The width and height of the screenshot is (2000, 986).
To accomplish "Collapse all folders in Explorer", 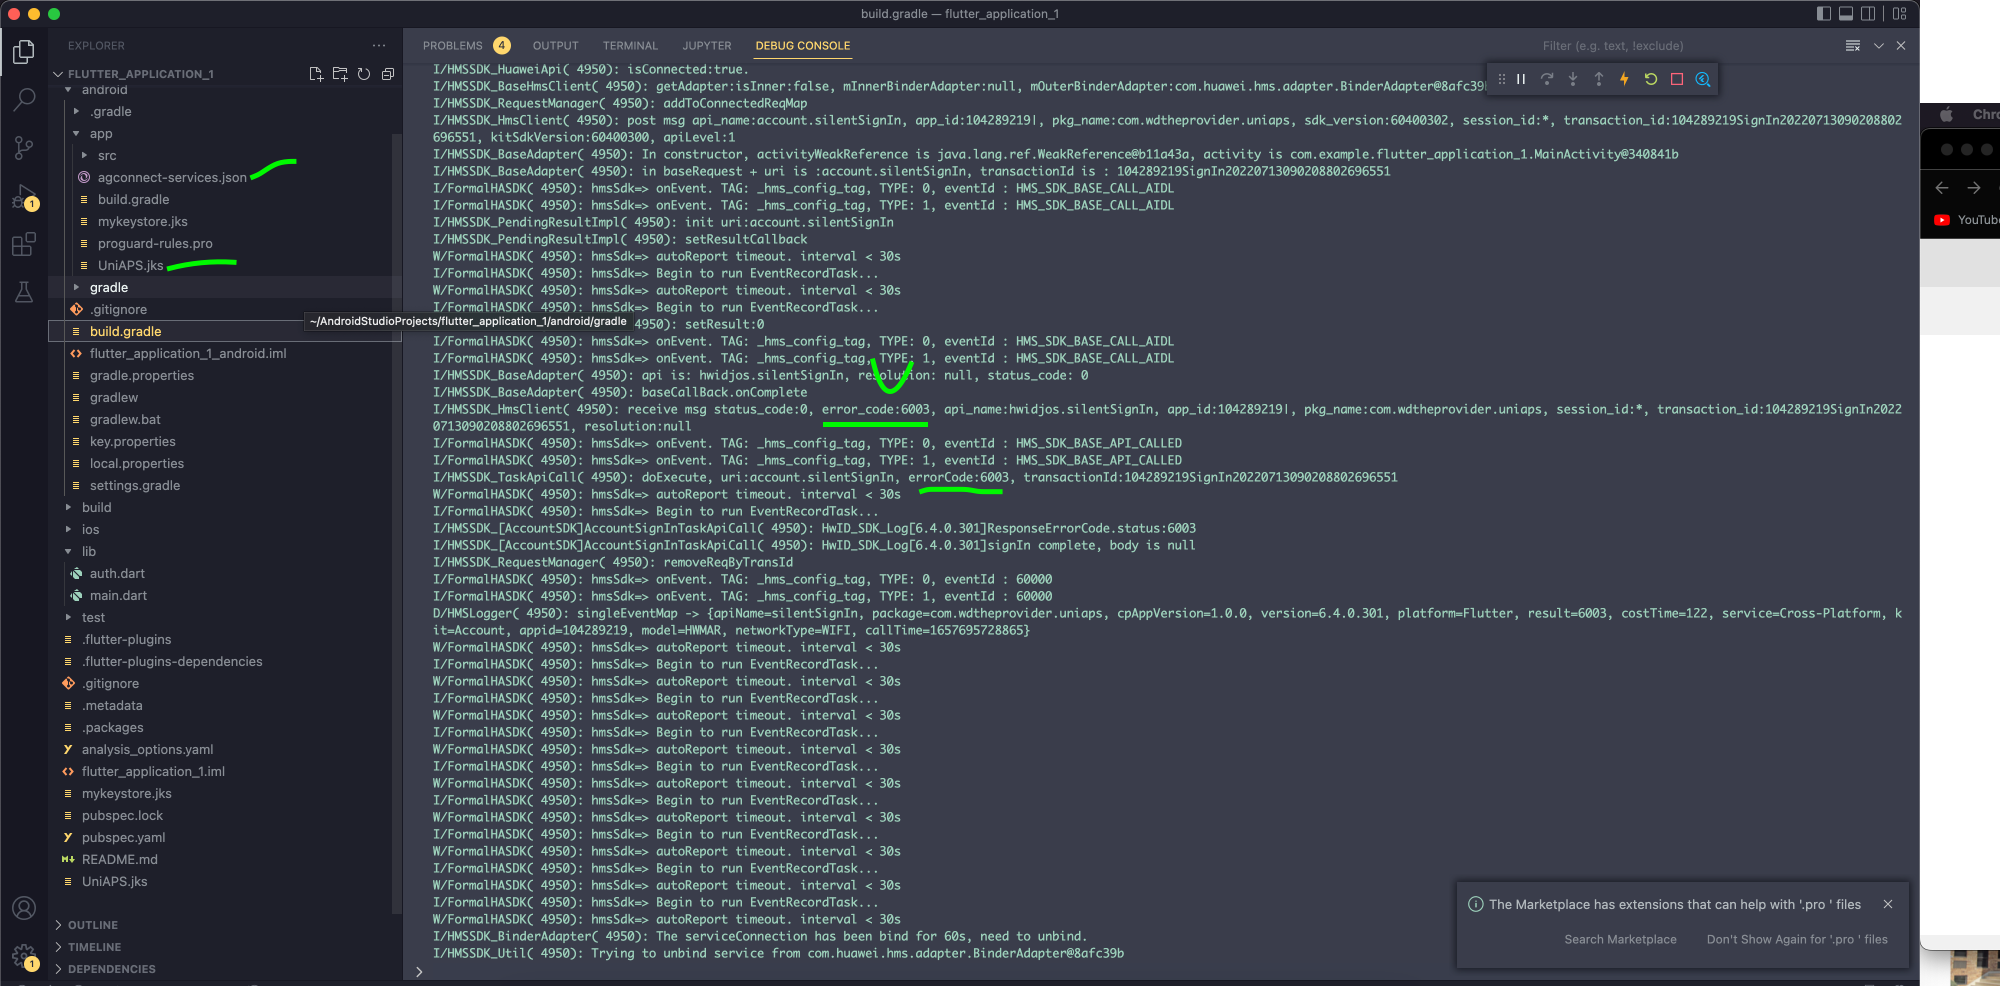I will tap(388, 74).
